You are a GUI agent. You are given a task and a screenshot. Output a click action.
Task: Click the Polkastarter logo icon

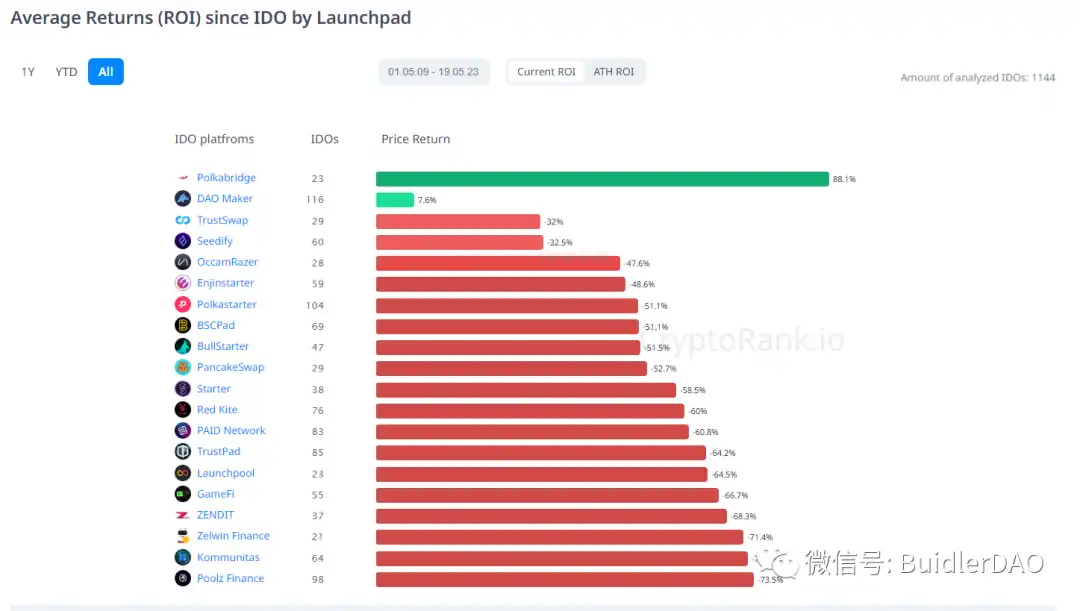click(183, 304)
